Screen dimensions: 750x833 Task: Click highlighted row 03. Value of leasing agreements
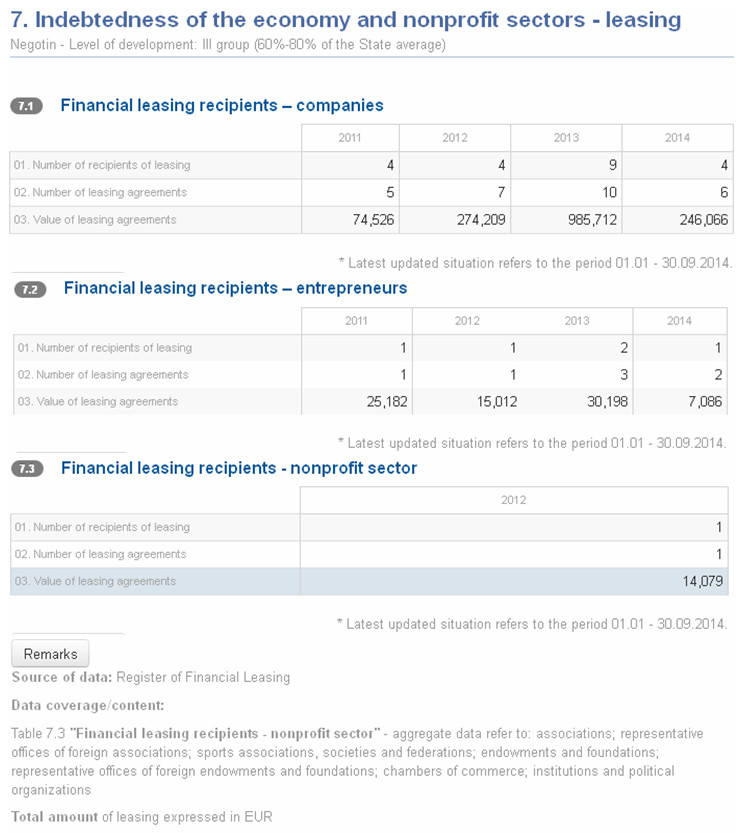[369, 581]
